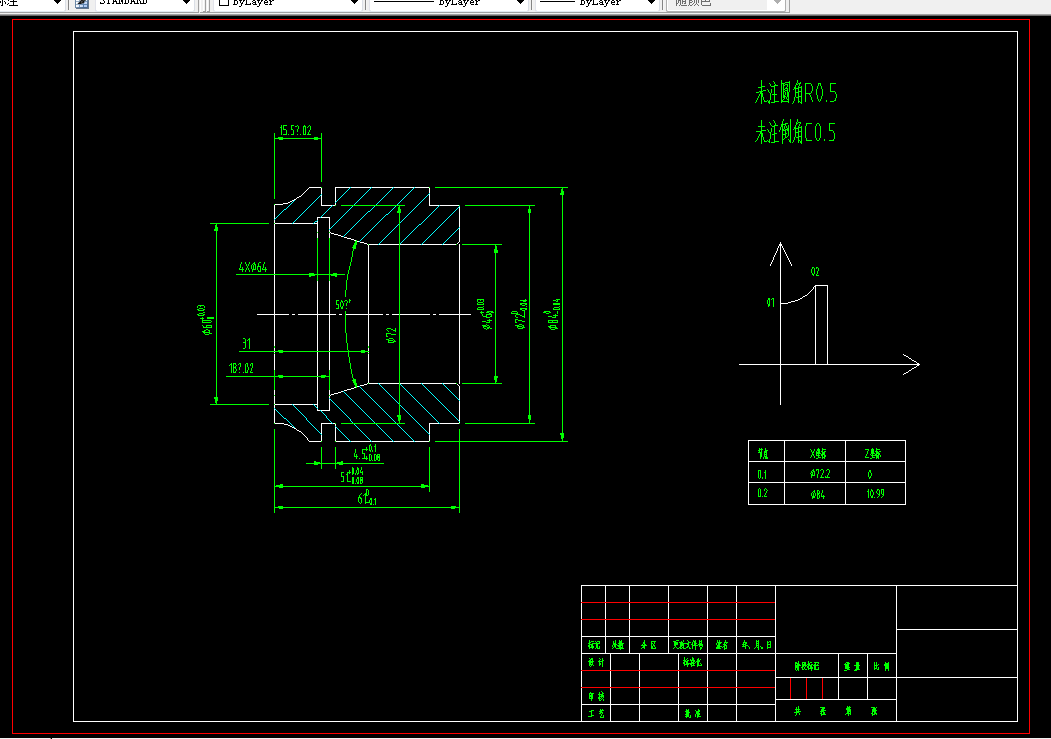Select the 4Xφ64 dimension label
Screen dimensions: 1051x739
[253, 267]
